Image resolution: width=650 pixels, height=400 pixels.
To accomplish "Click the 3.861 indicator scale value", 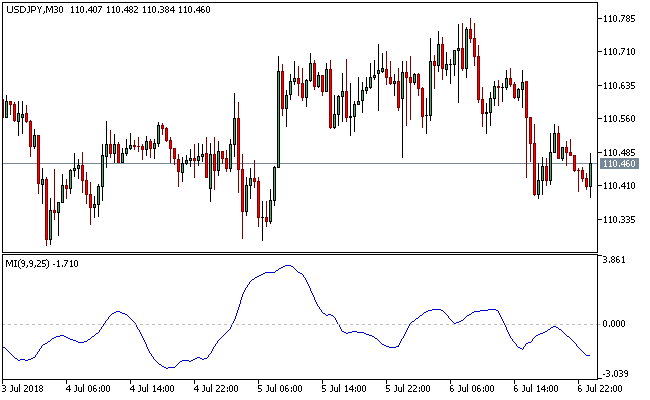I will coord(614,260).
